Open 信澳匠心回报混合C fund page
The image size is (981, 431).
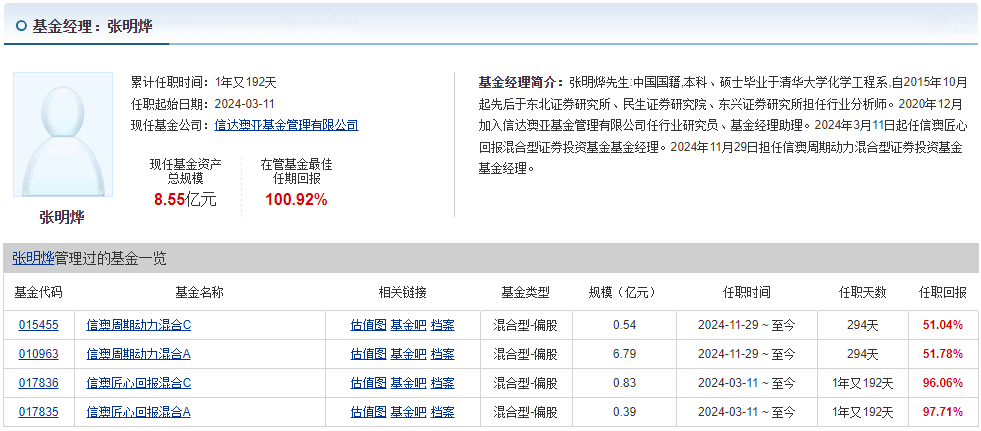pyautogui.click(x=139, y=383)
